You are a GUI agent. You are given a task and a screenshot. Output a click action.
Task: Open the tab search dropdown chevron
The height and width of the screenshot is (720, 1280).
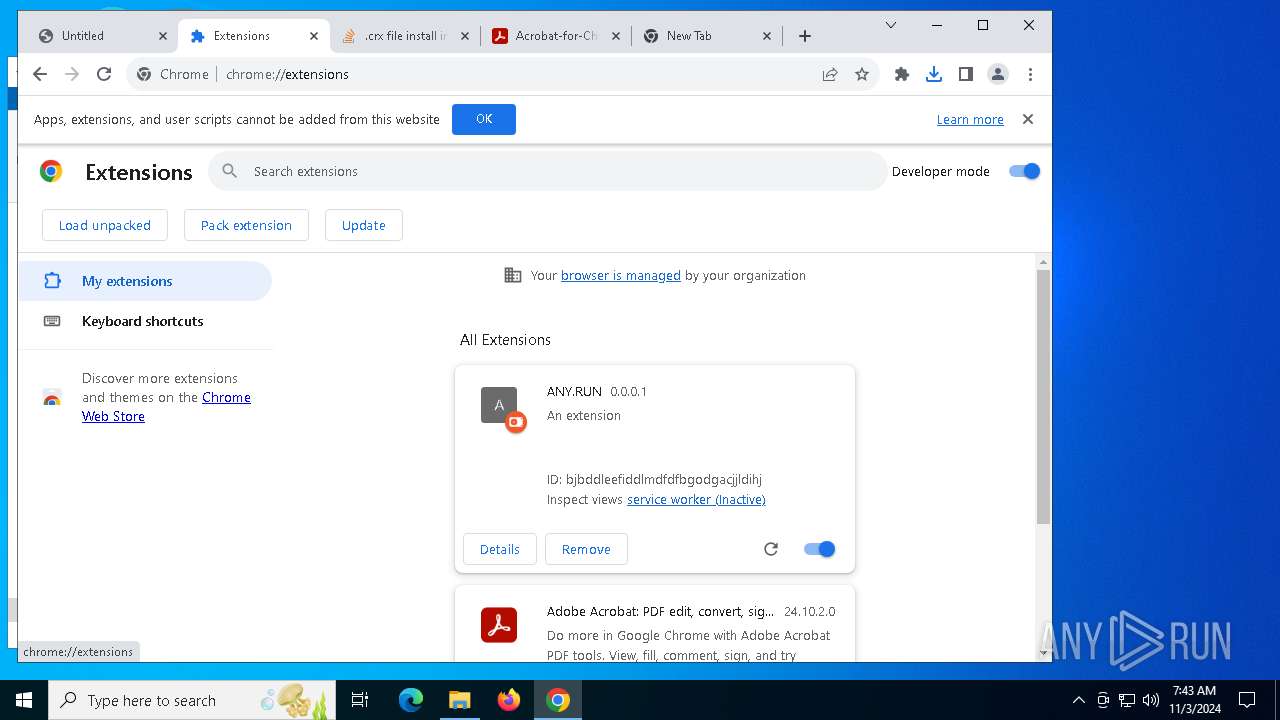click(x=891, y=25)
